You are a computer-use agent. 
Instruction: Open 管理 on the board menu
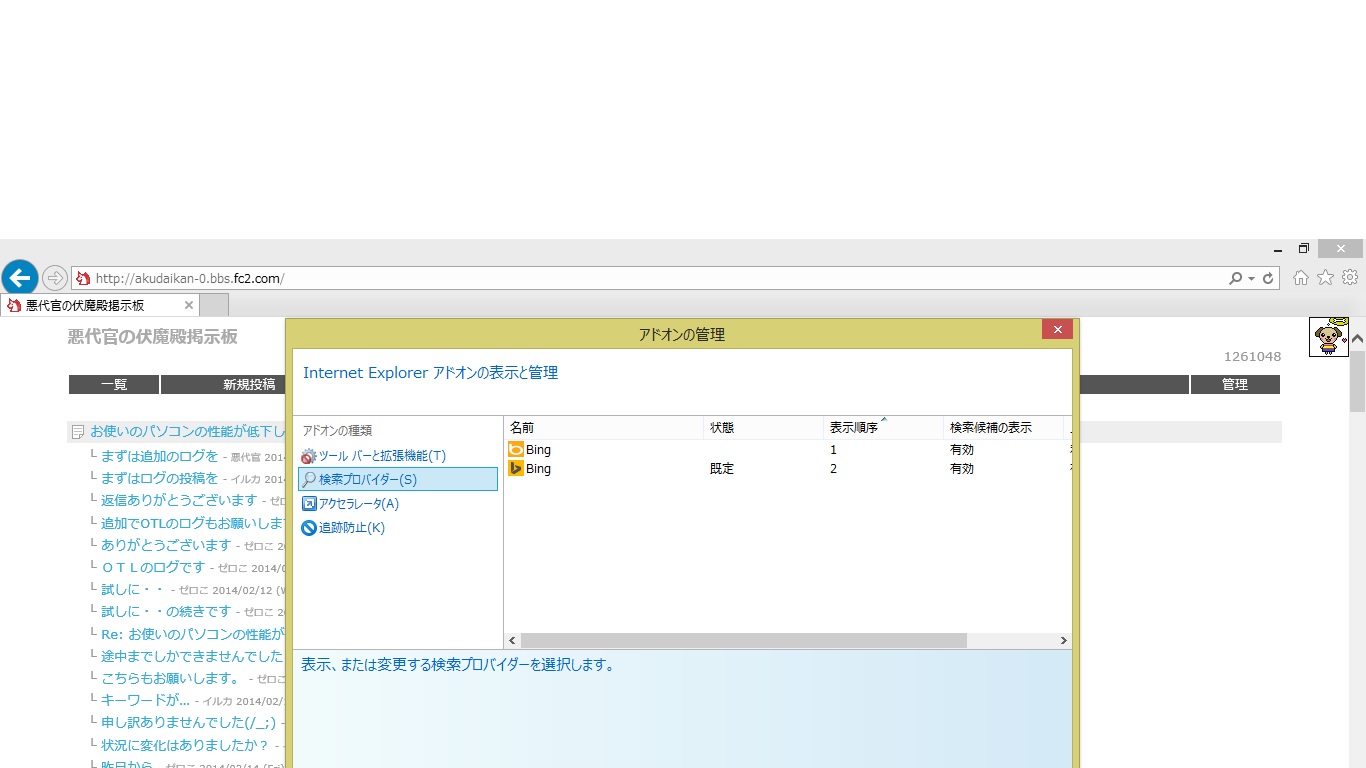click(x=1235, y=384)
